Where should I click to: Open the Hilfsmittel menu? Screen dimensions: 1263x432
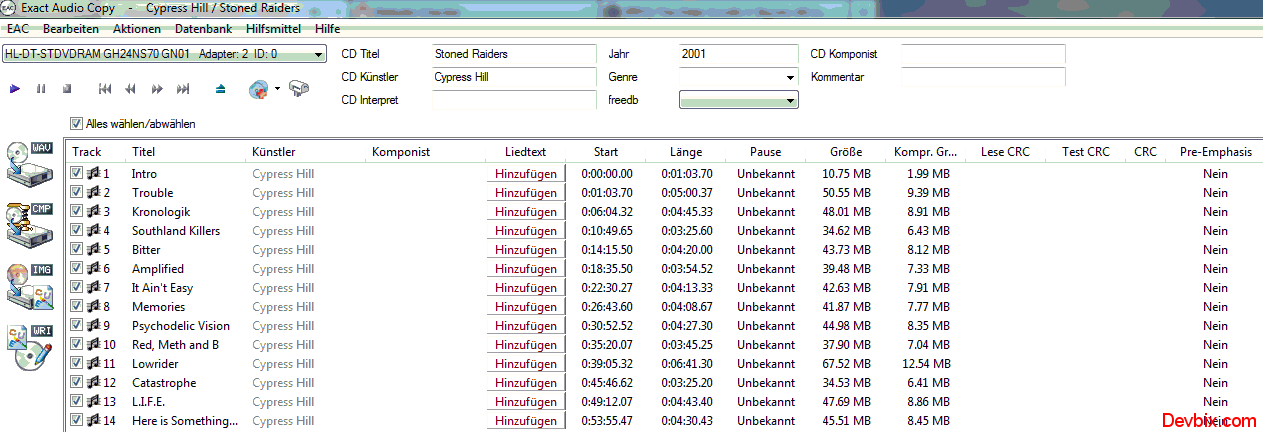click(x=274, y=29)
